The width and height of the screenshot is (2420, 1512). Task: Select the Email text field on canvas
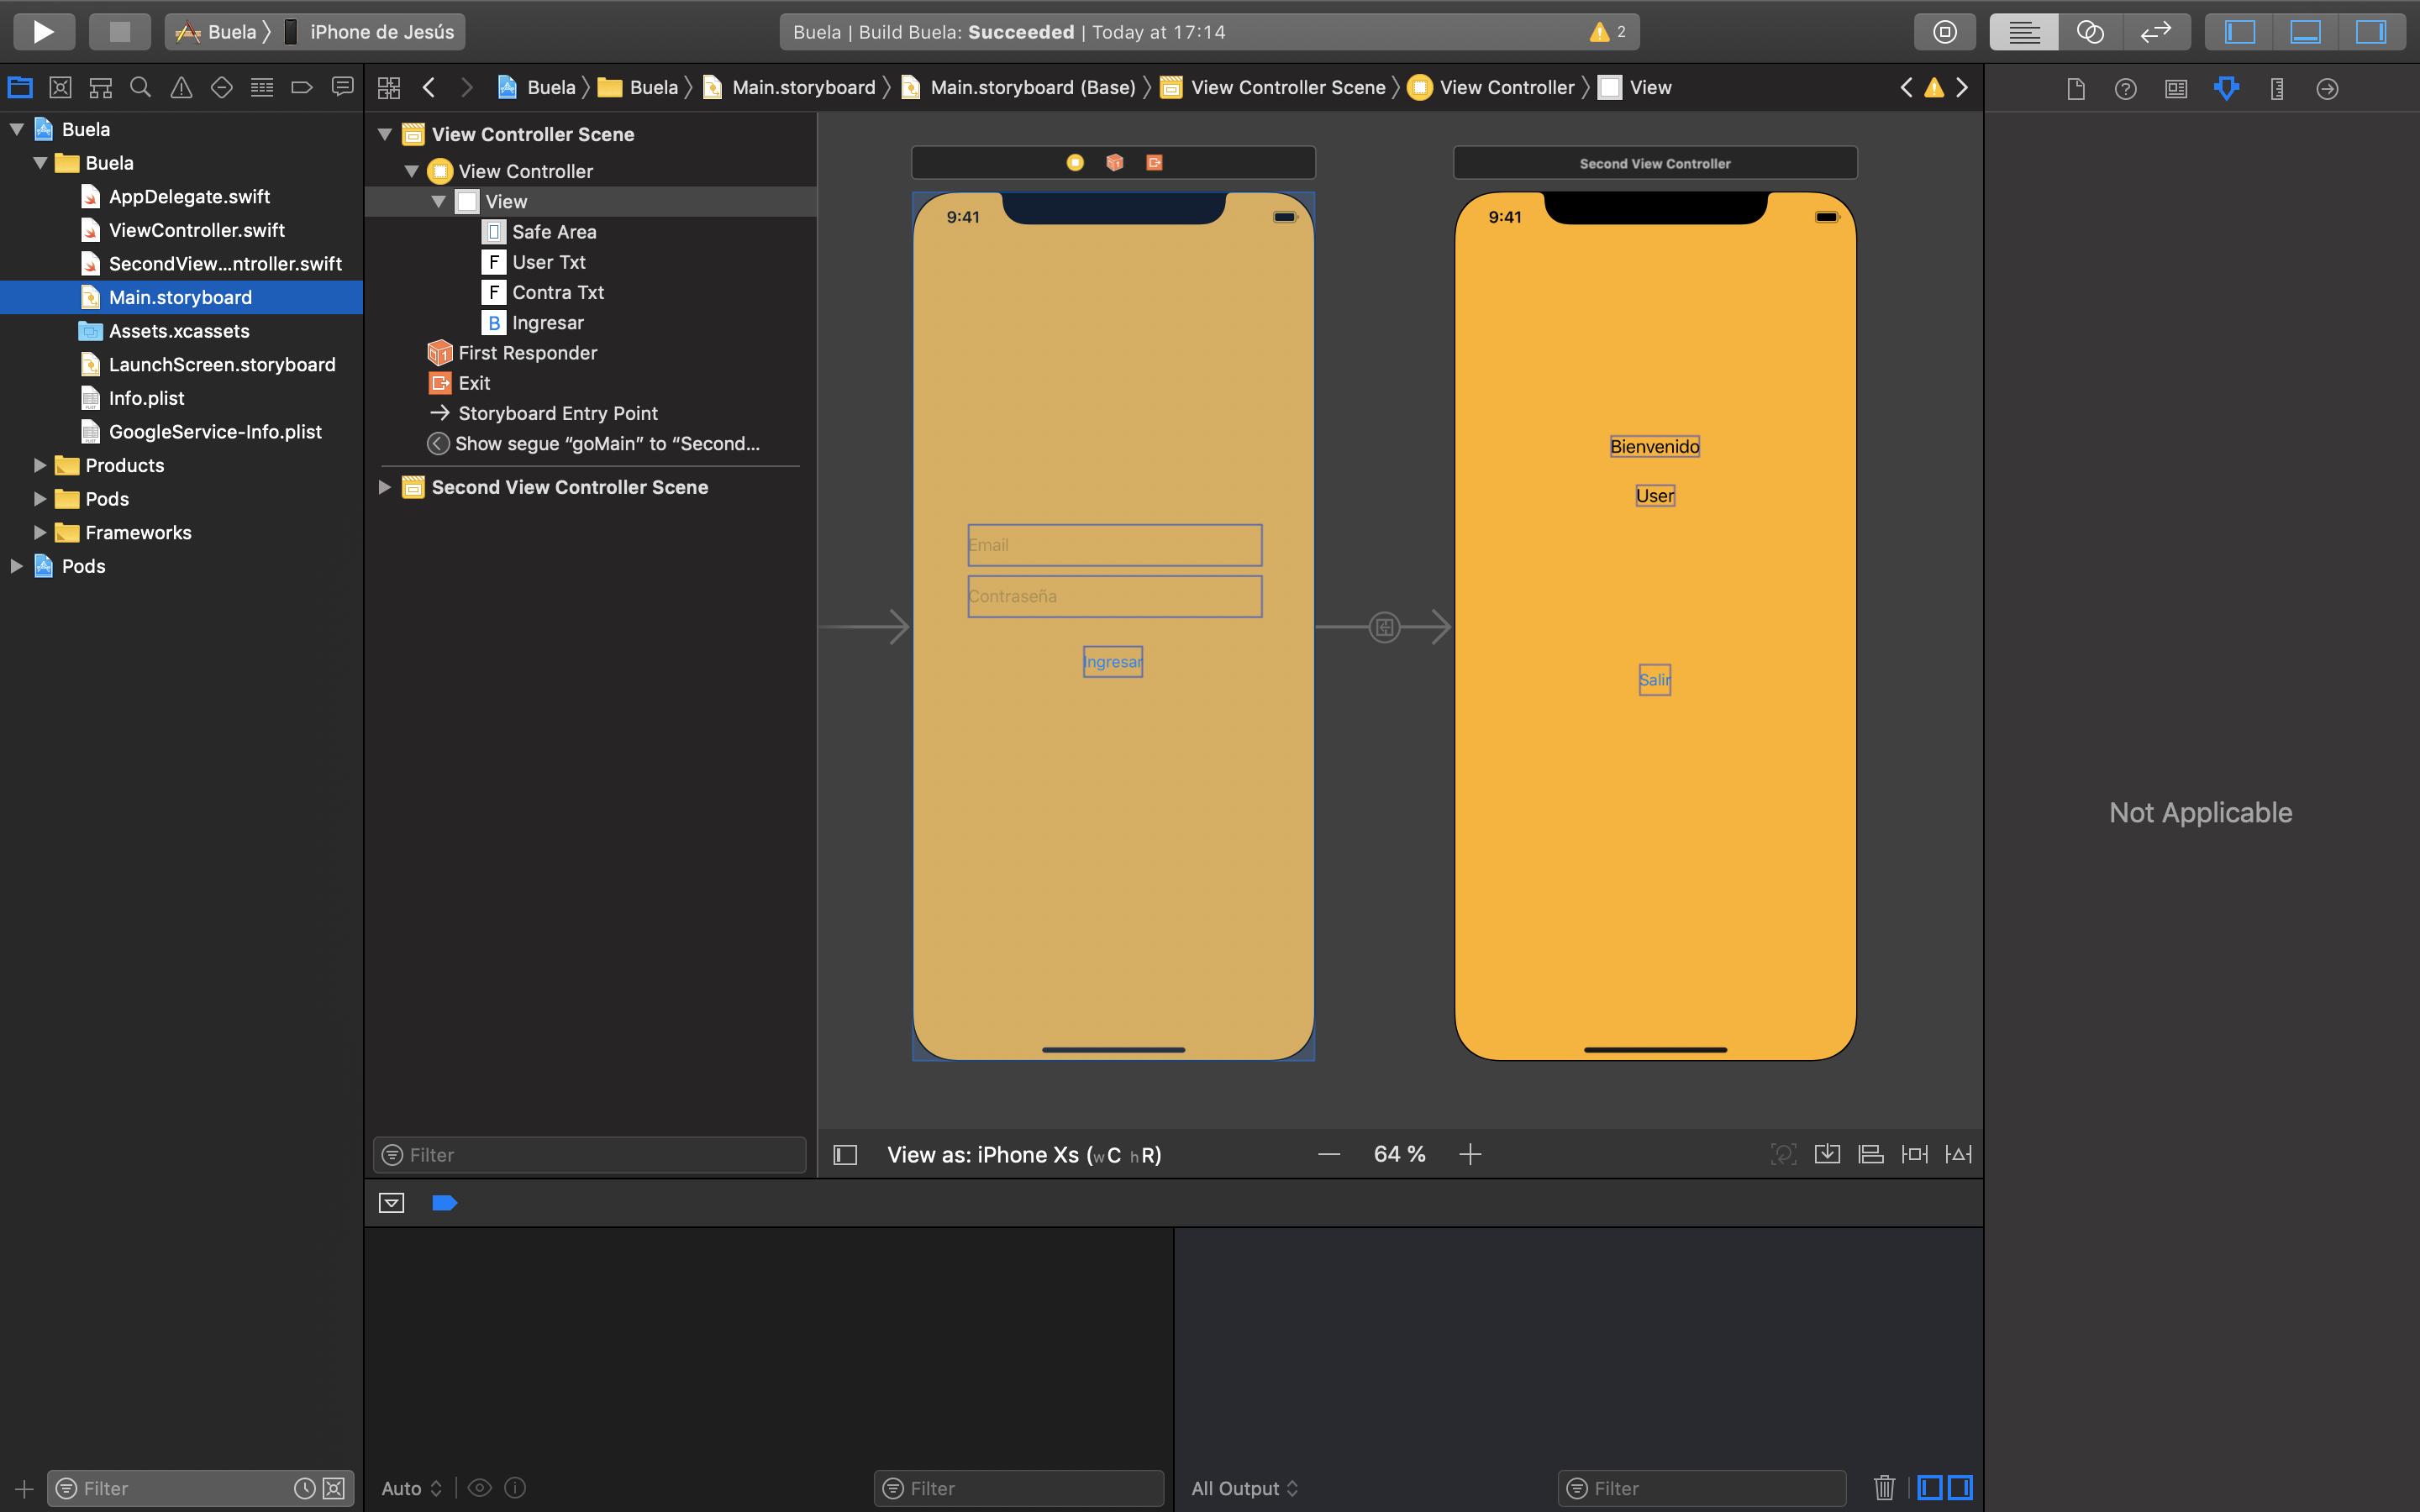tap(1114, 545)
